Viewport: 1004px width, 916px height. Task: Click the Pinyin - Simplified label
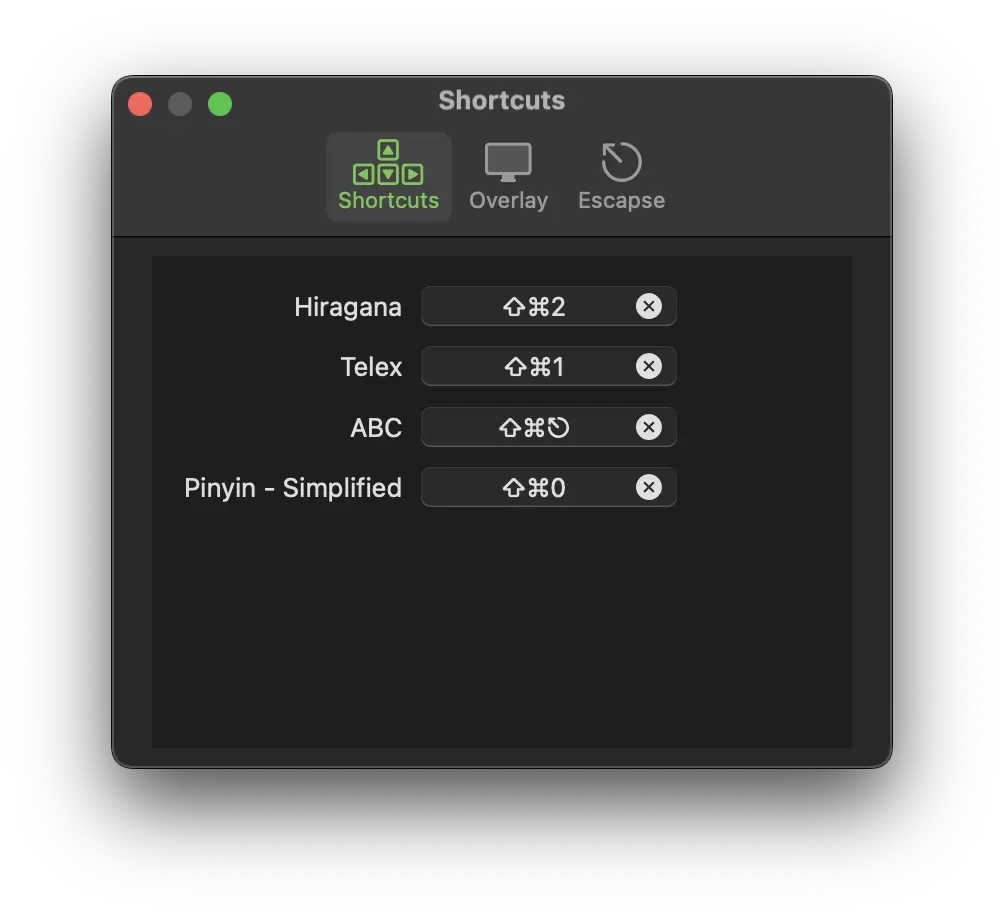[x=293, y=488]
